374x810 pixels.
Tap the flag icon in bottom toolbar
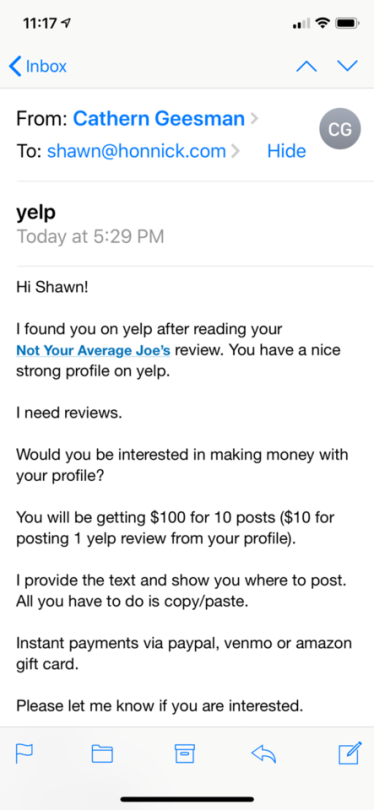tap(25, 755)
